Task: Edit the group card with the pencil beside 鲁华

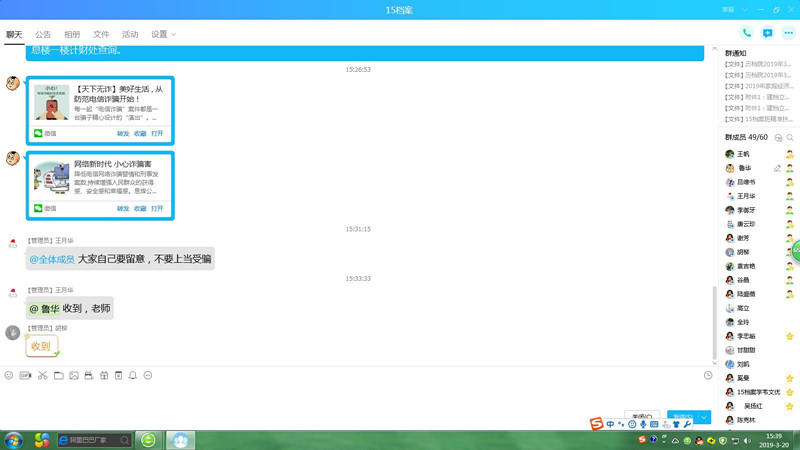Action: coord(777,168)
